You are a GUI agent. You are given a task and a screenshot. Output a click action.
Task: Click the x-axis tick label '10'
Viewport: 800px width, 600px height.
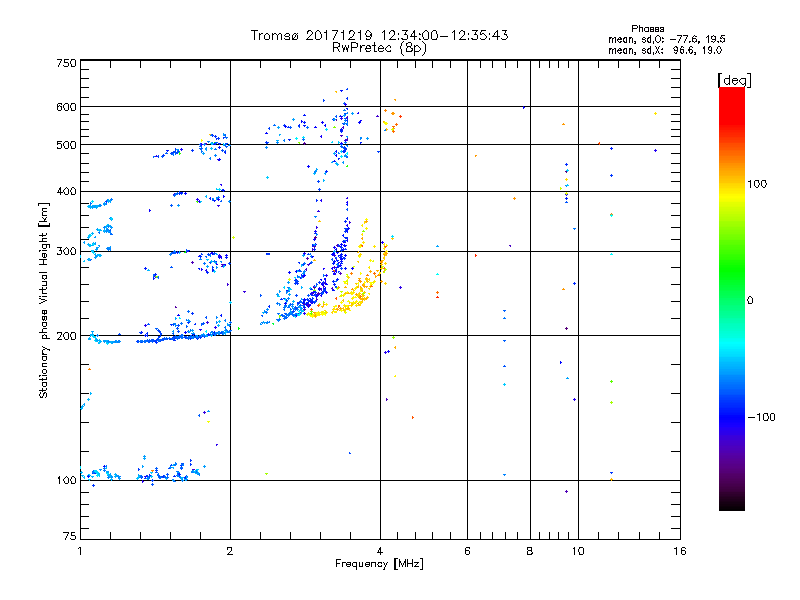pyautogui.click(x=578, y=551)
